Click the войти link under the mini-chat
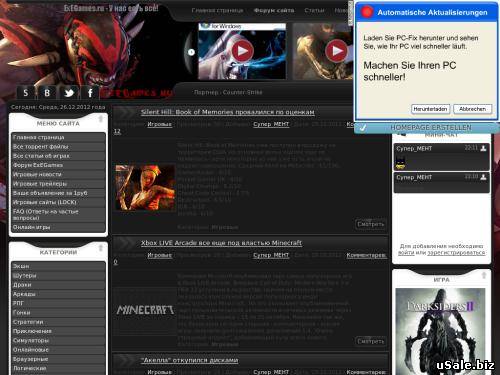This screenshot has height=375, width=500. click(x=406, y=253)
